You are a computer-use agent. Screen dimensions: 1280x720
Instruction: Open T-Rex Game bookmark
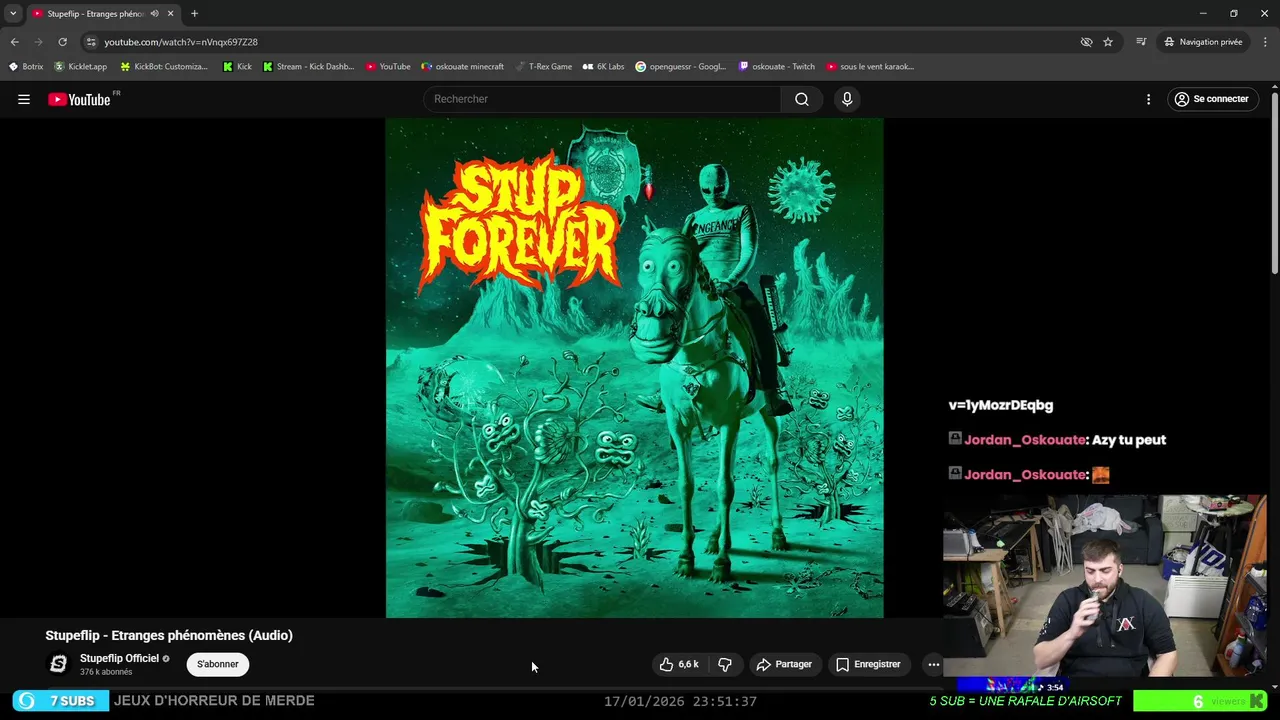tap(543, 67)
